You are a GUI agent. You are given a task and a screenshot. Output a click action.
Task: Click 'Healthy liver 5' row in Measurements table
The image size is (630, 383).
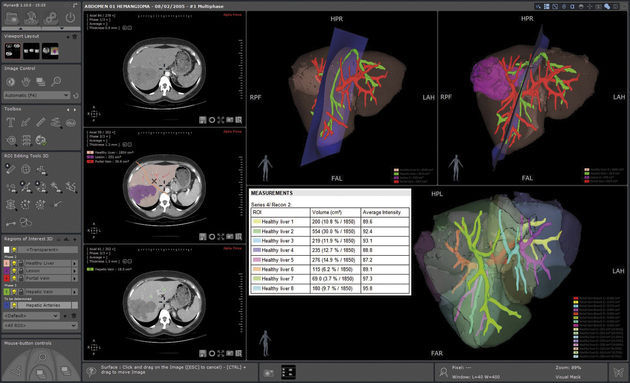[329, 260]
